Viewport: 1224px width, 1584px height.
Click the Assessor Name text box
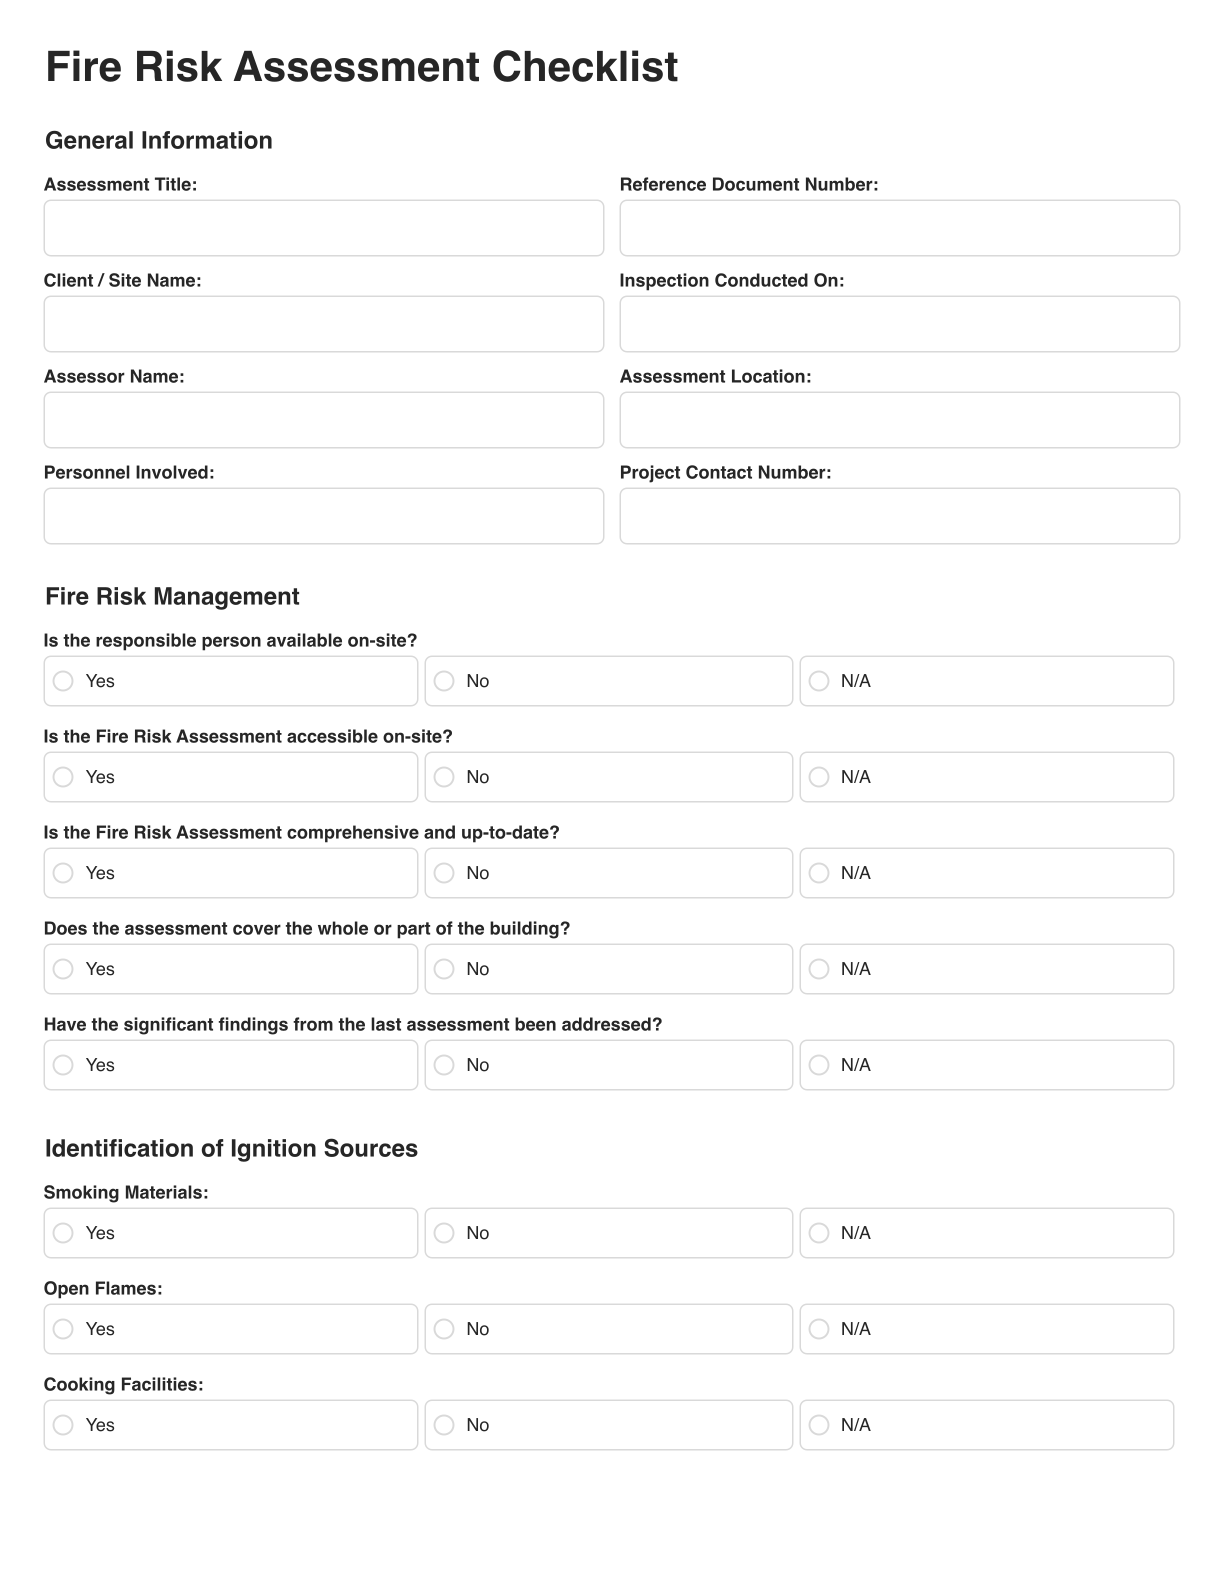point(323,420)
